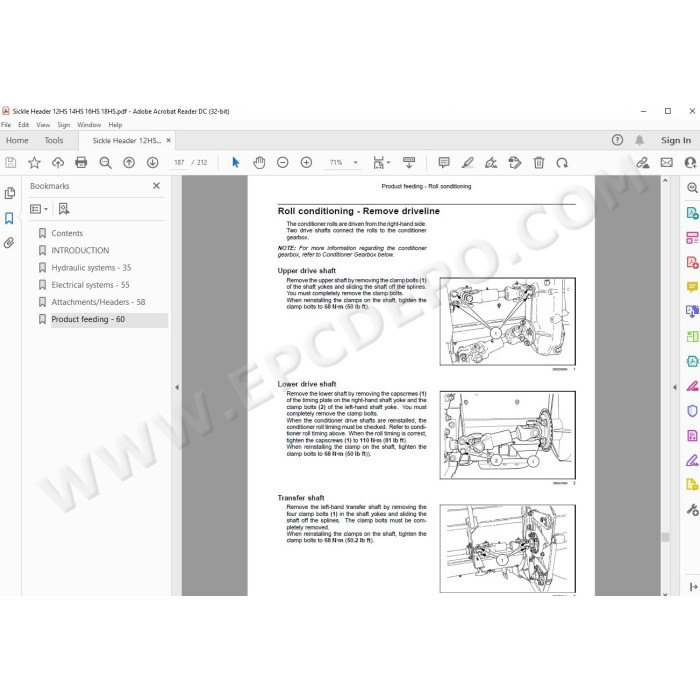
Task: Click the search magnifier at top of right pane
Action: [692, 188]
